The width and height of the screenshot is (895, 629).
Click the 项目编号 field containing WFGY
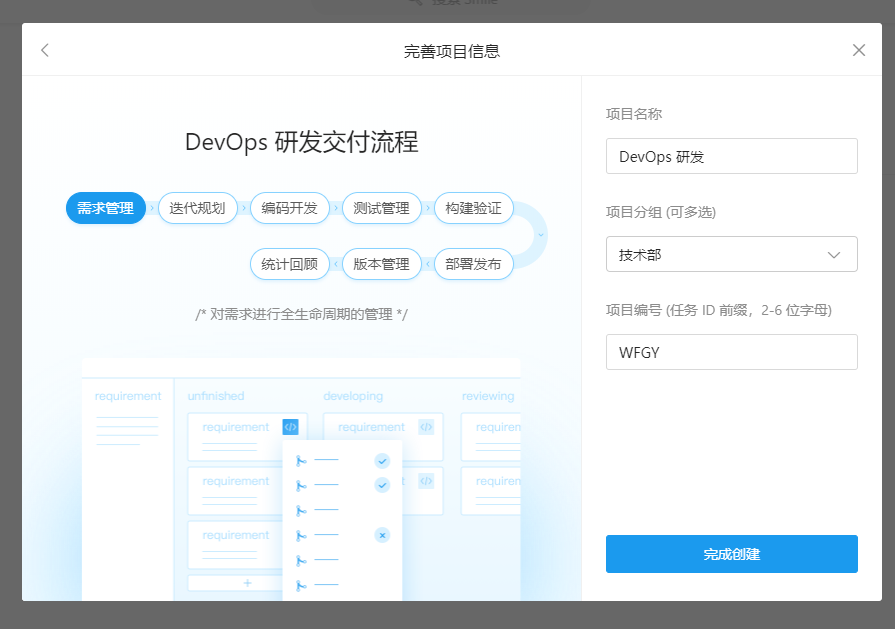point(732,352)
